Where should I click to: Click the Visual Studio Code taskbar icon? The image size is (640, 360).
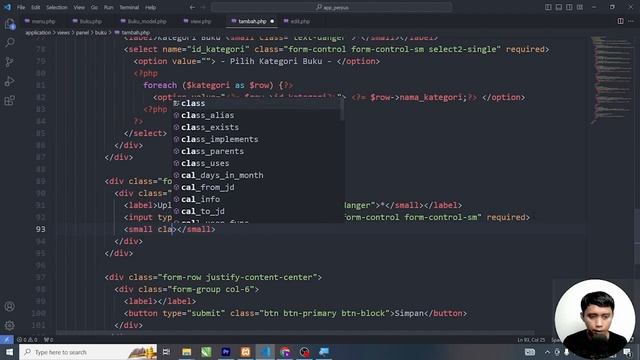coord(265,352)
